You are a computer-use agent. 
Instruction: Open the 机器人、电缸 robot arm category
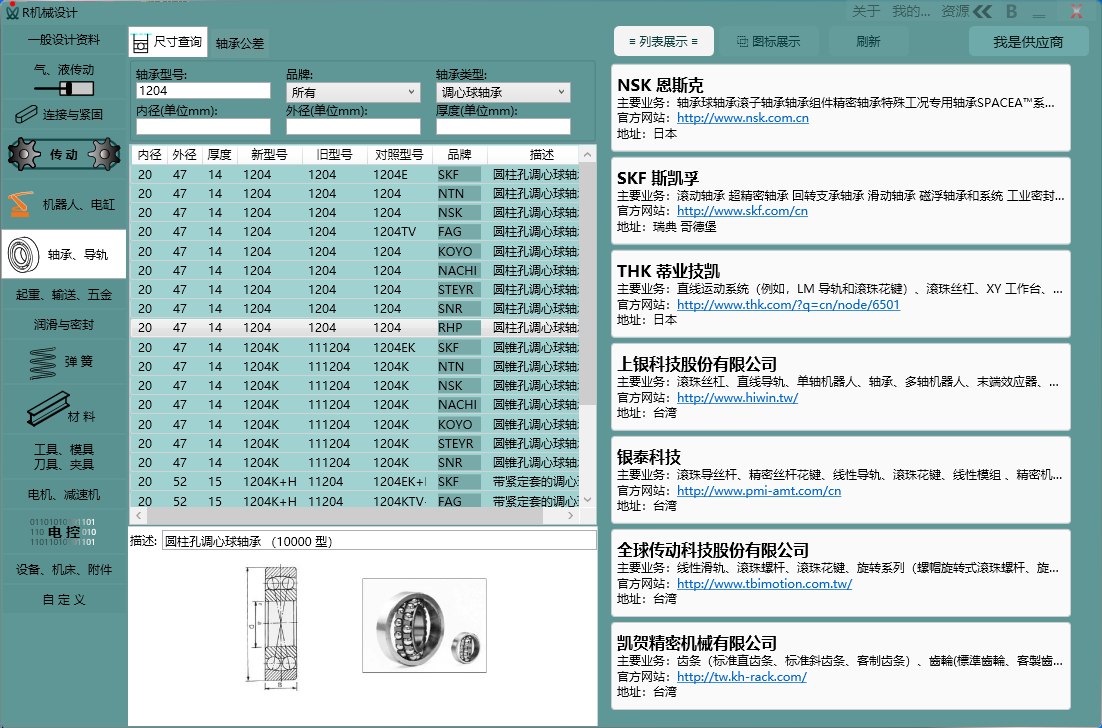click(64, 204)
